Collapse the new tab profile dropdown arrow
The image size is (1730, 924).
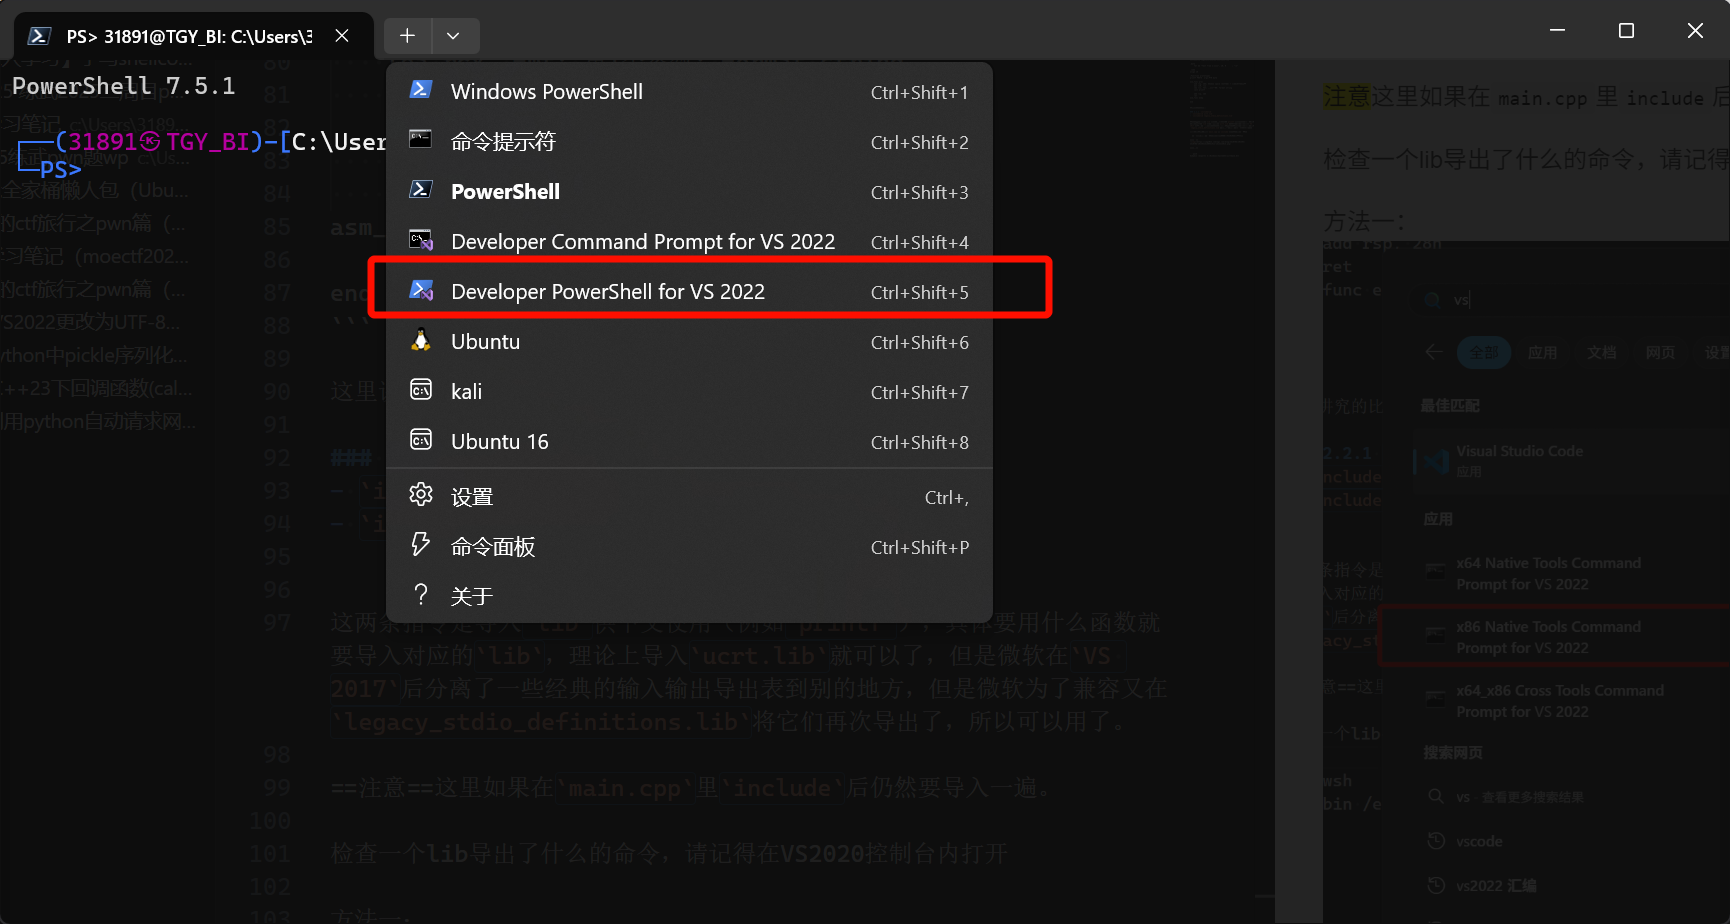454,36
